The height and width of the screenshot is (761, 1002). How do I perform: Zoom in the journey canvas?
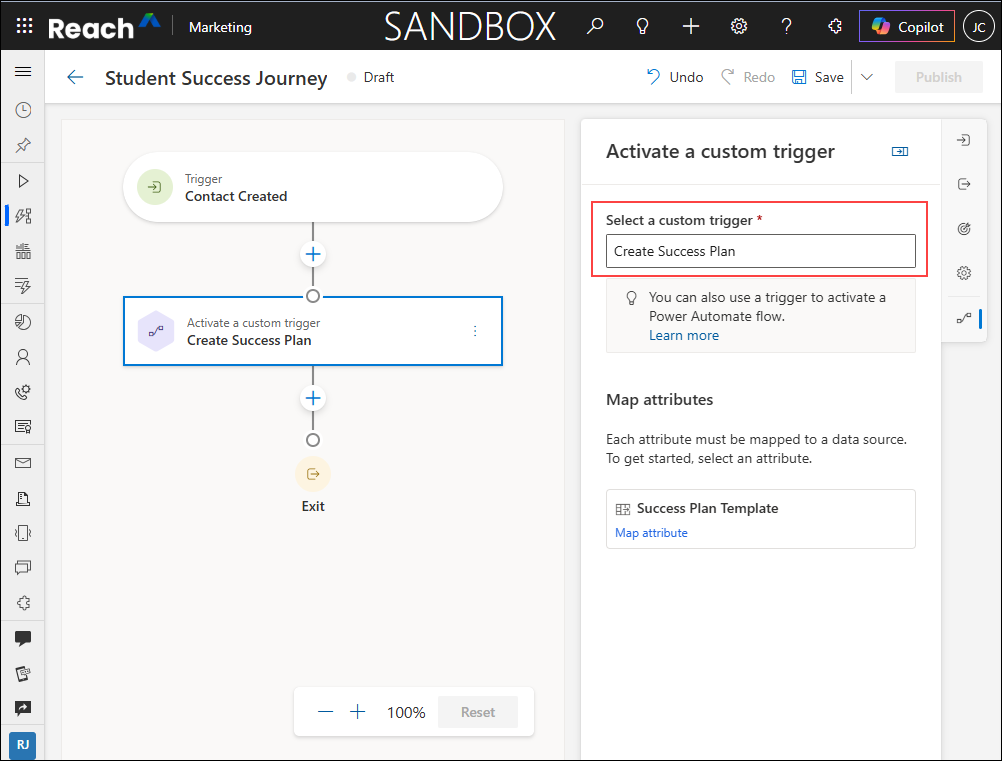pyautogui.click(x=358, y=712)
